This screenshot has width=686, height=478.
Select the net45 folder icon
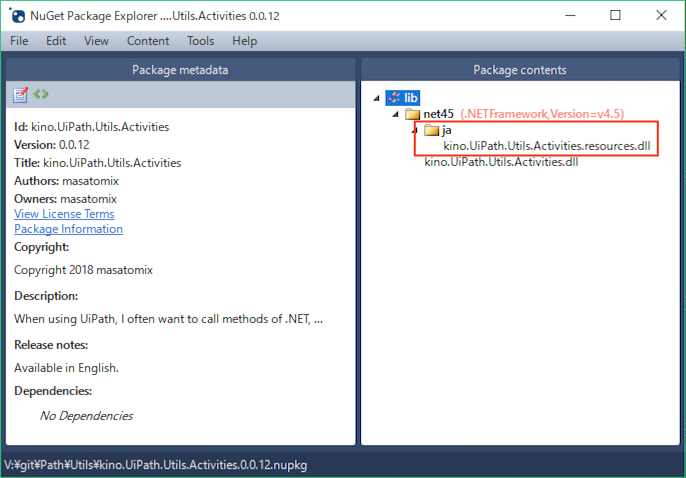click(x=413, y=114)
